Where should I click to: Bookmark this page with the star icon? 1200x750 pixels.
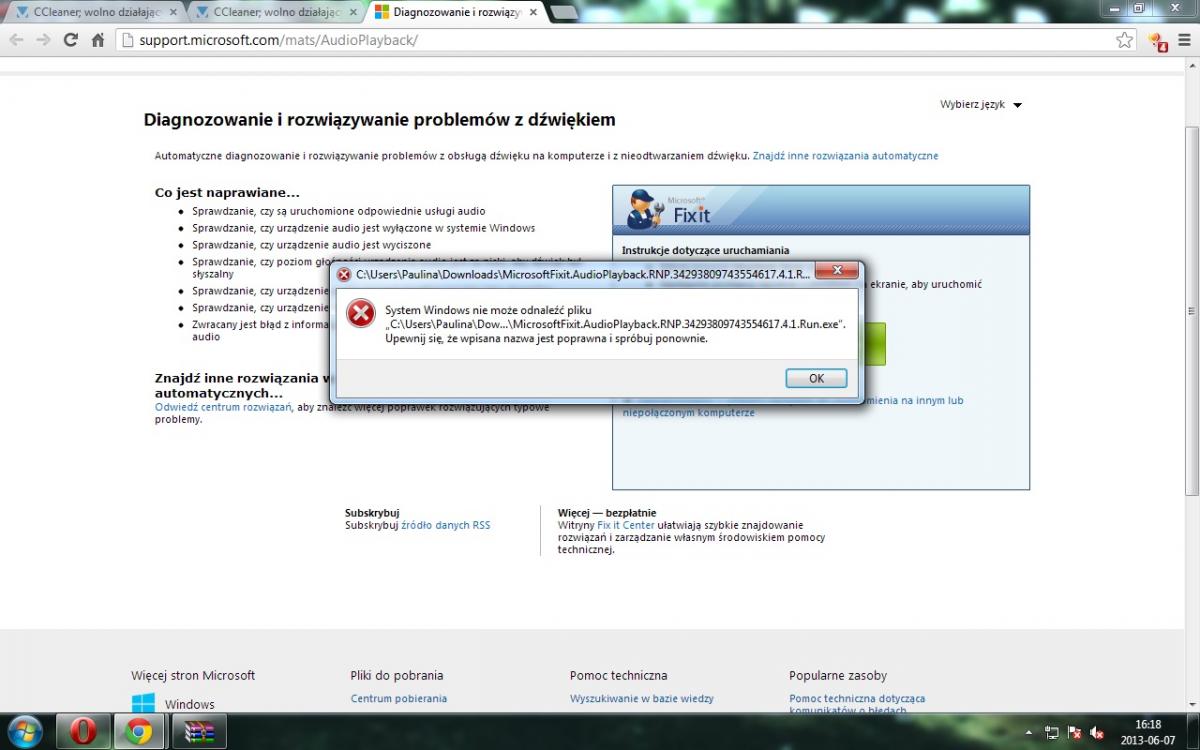click(x=1125, y=40)
